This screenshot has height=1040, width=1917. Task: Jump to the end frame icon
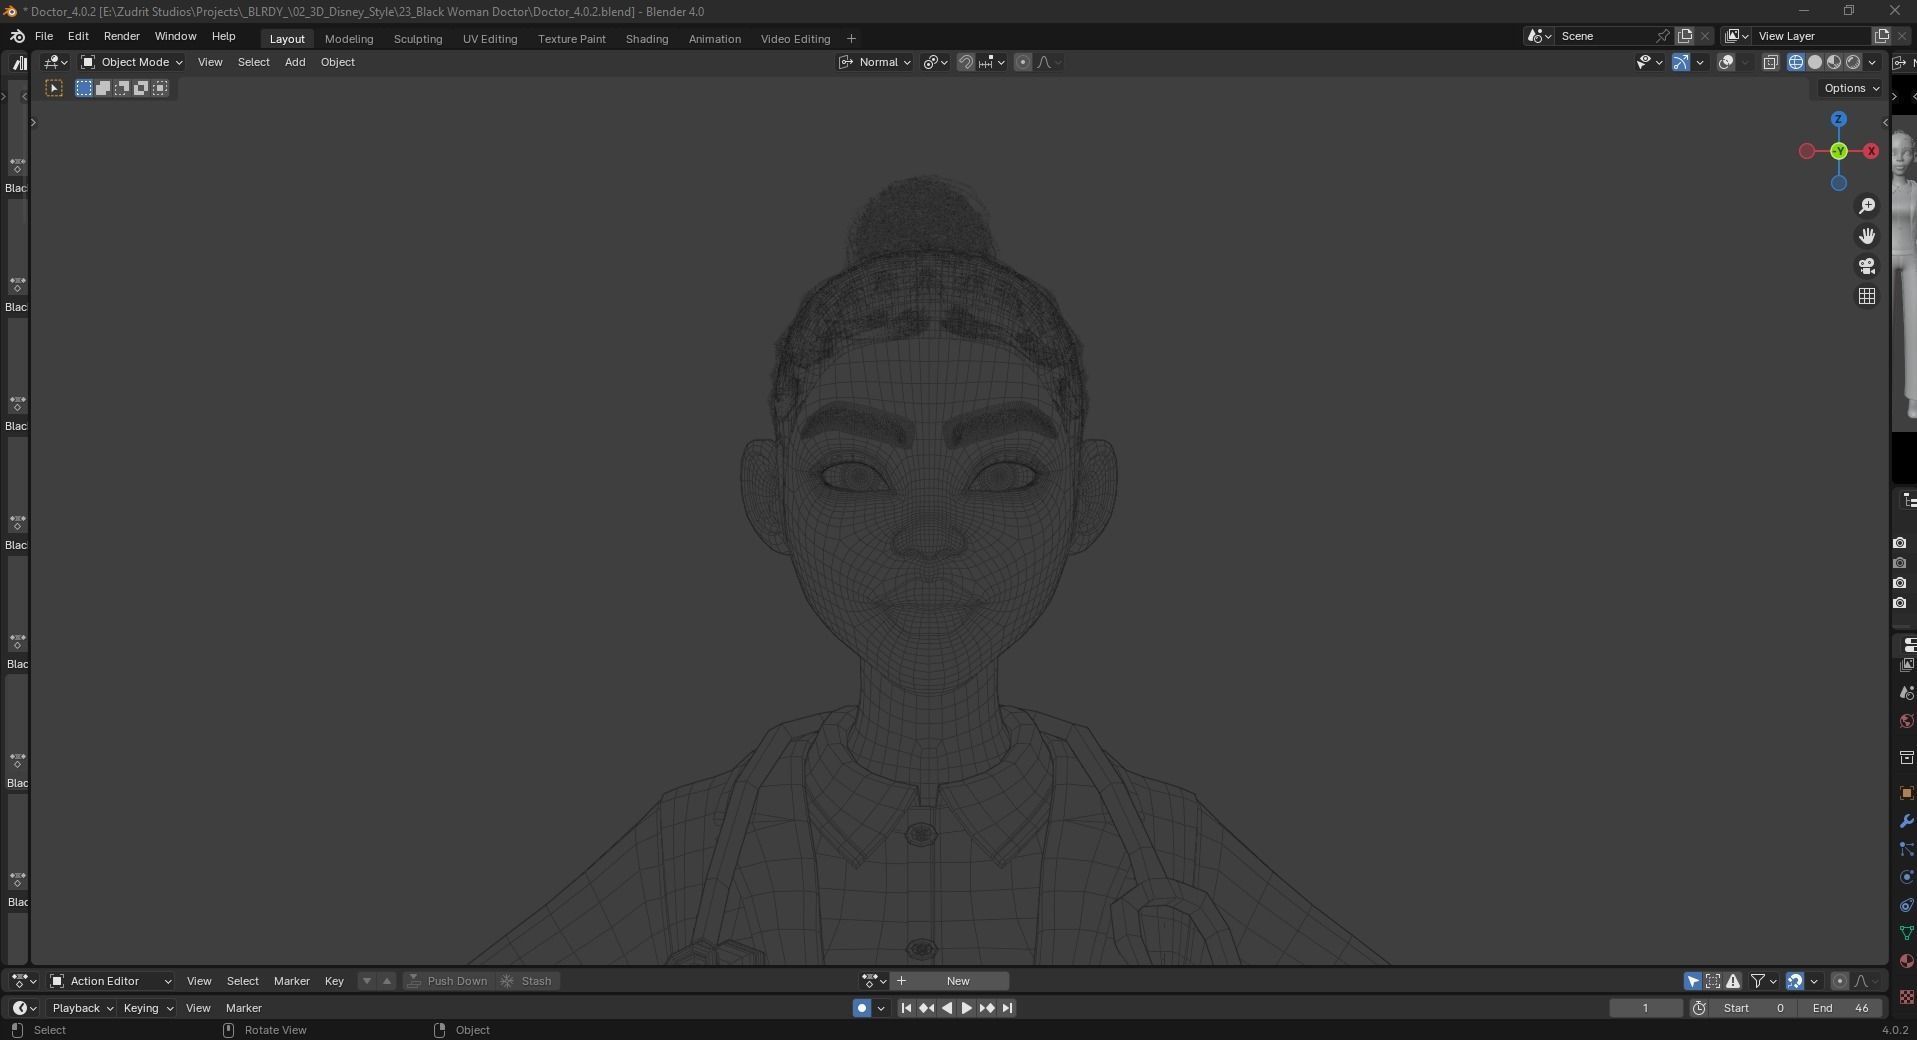1007,1008
